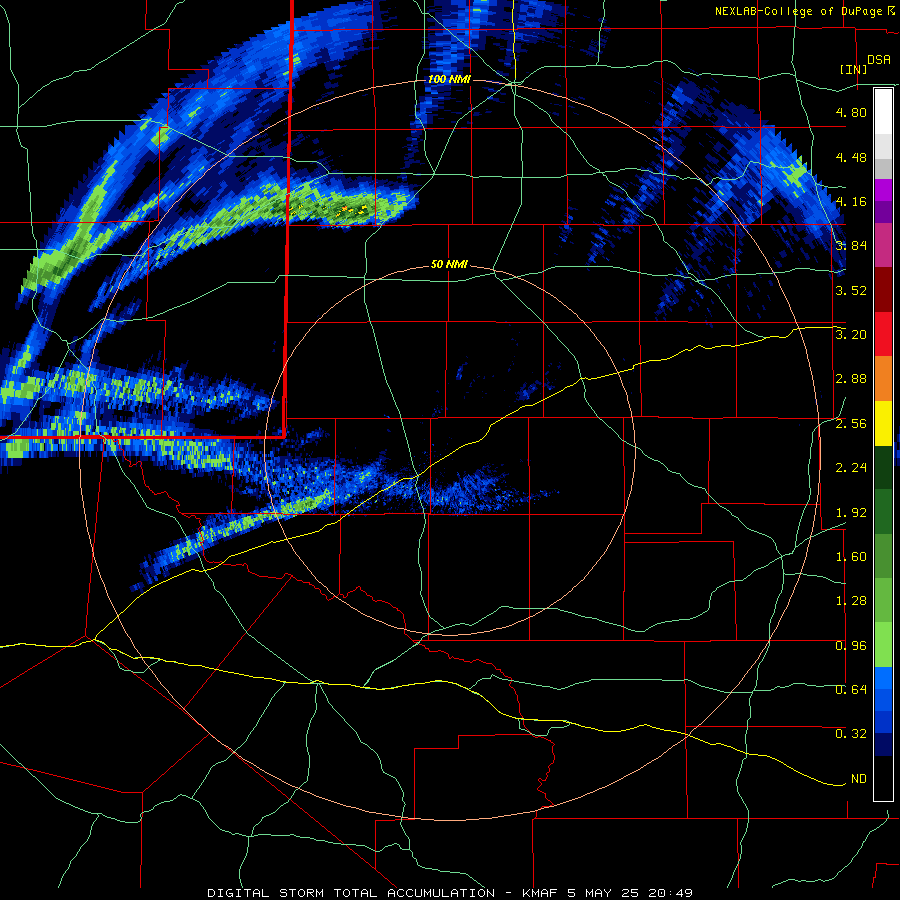Click the 4.16 legend value

click(851, 201)
